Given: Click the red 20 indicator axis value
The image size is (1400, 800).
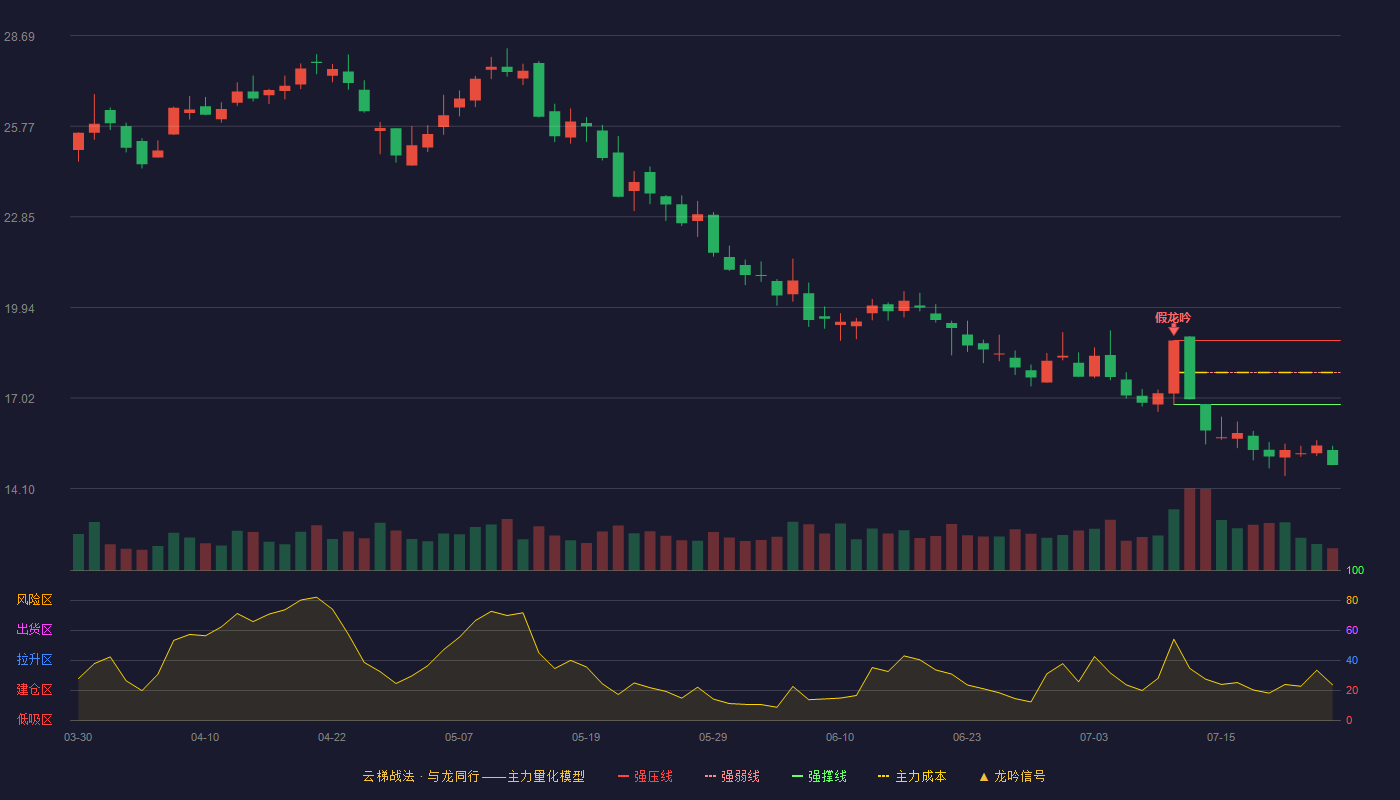Looking at the screenshot, I should point(1352,690).
